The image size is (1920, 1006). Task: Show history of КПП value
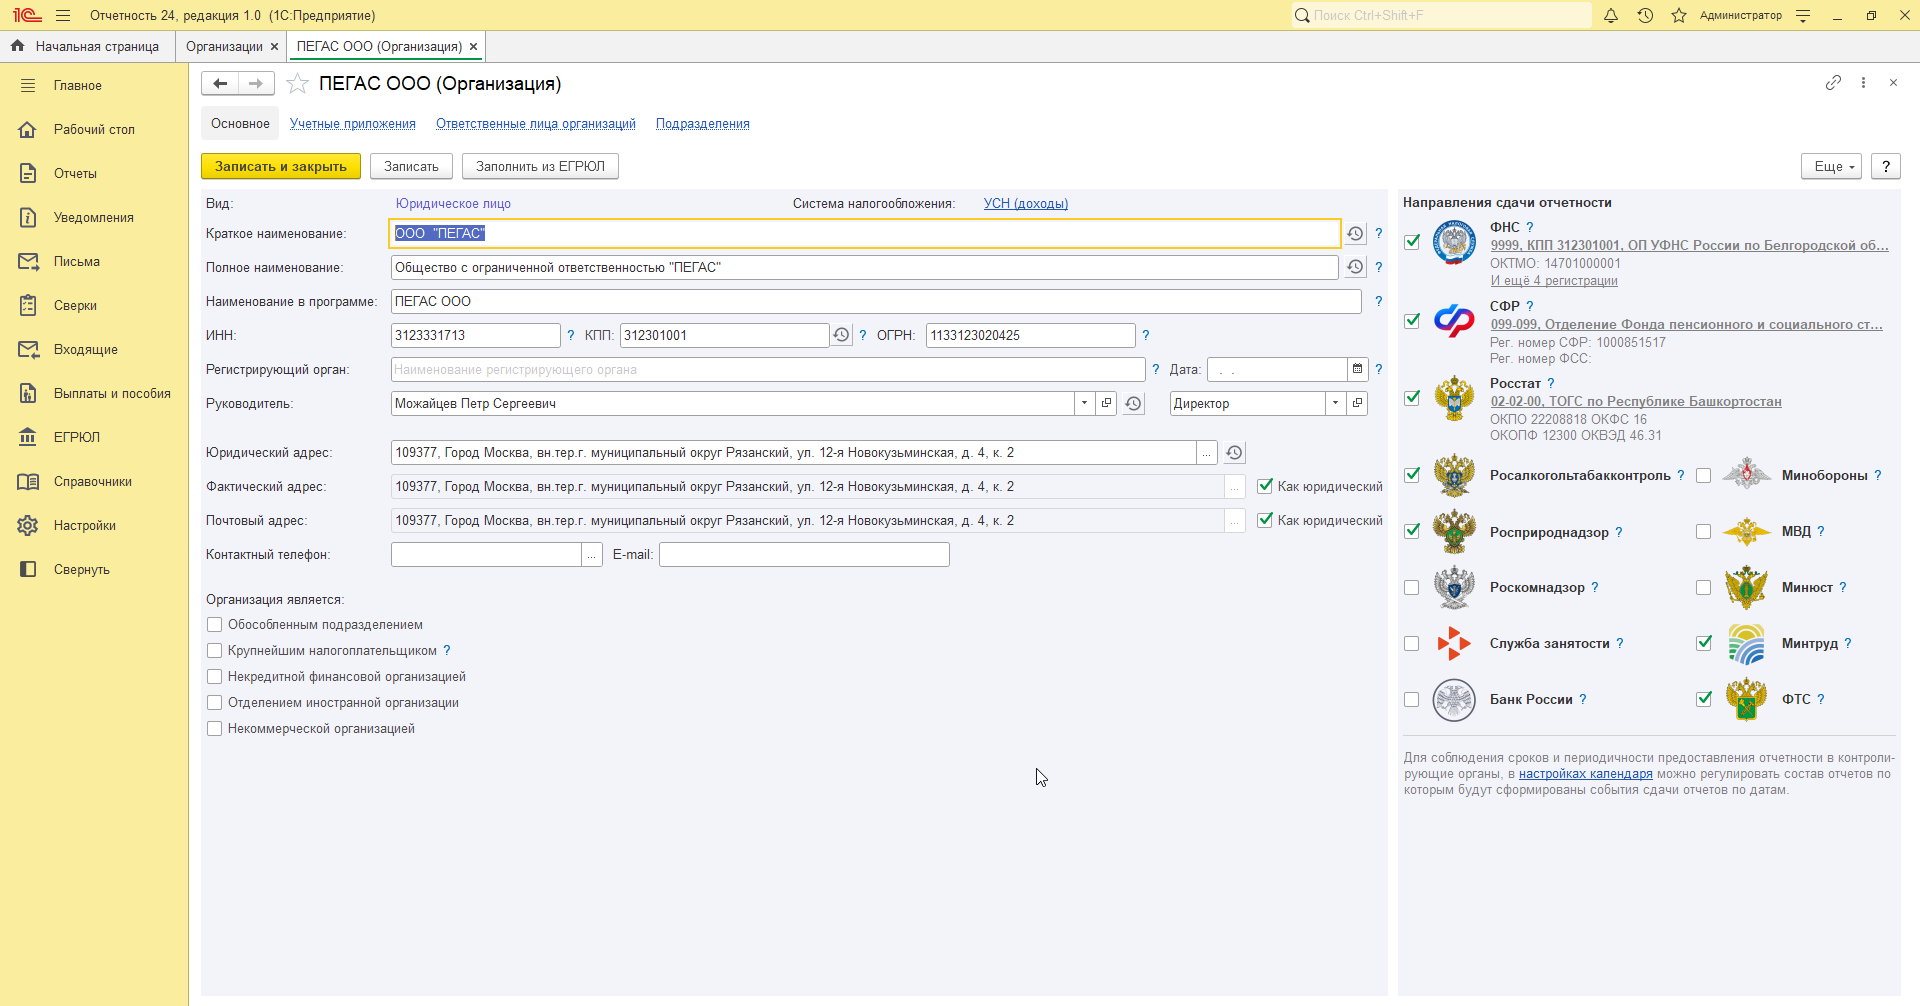tap(841, 336)
